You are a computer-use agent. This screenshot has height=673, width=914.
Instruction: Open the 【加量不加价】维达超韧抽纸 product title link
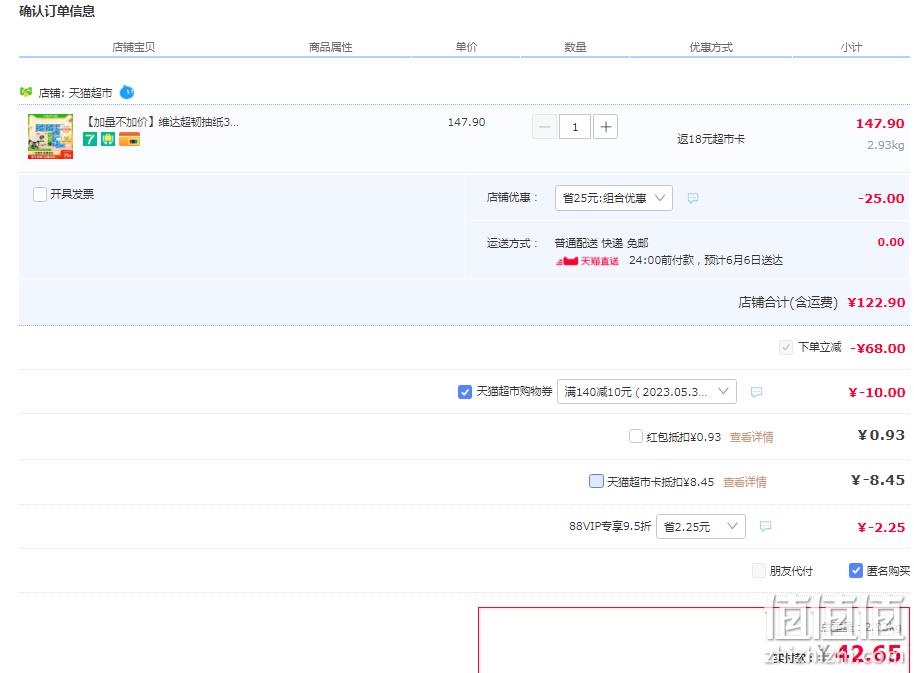pos(161,122)
